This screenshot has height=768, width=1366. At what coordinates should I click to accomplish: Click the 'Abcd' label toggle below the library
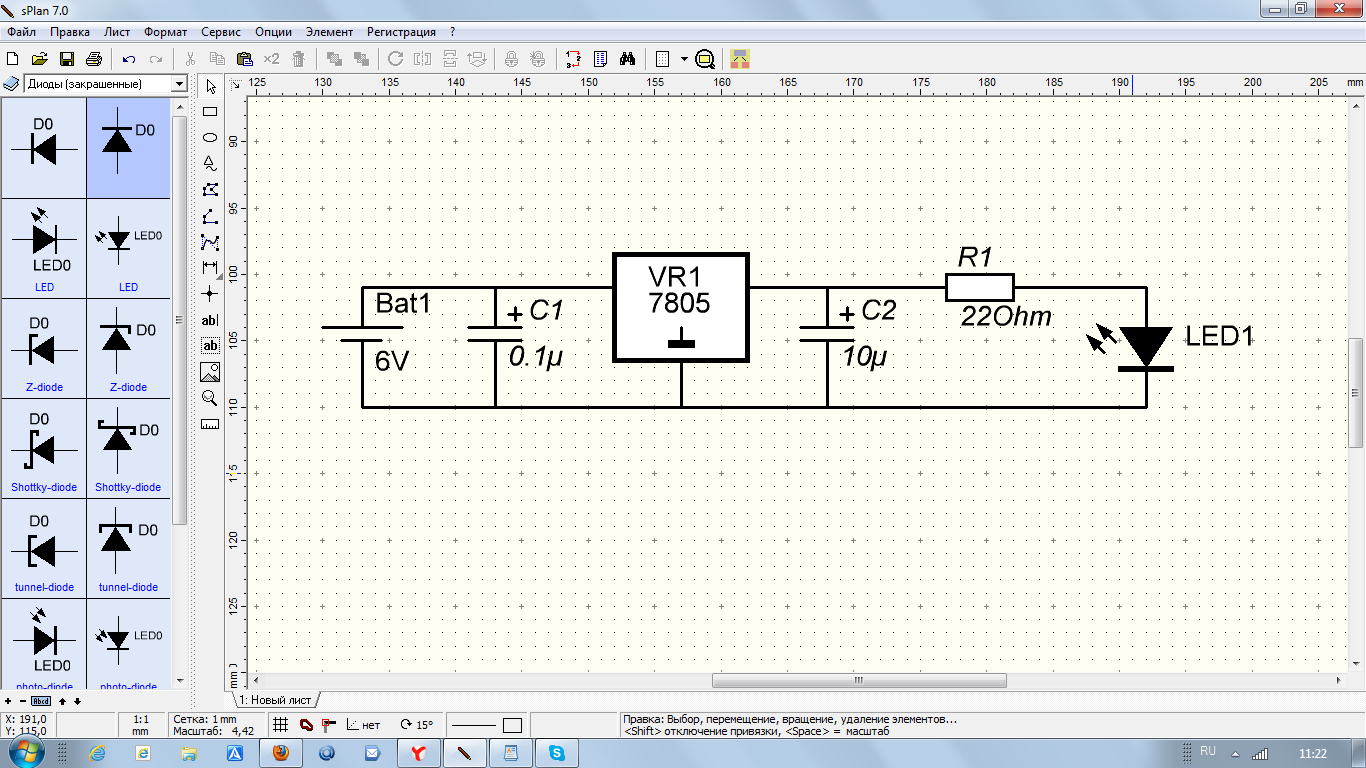click(41, 701)
